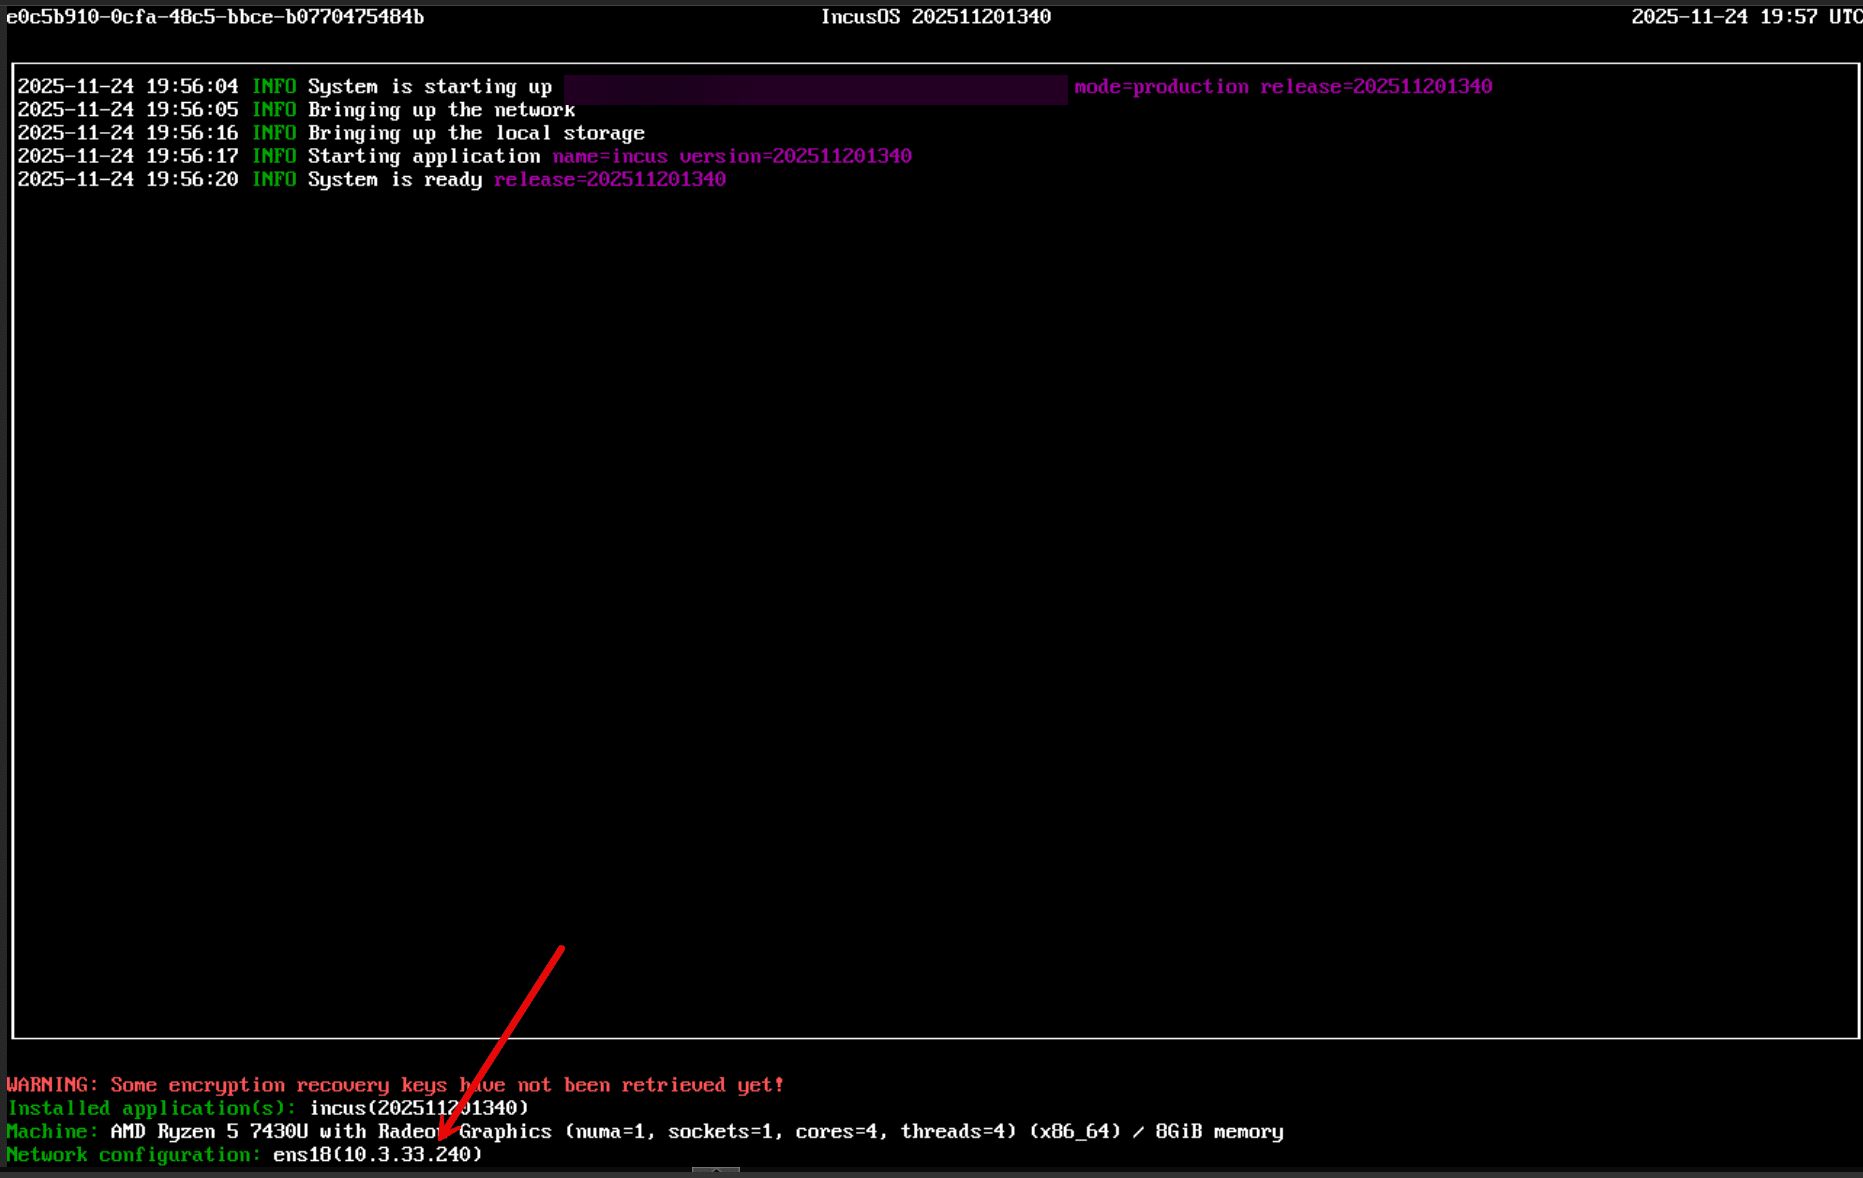Screen dimensions: 1863x1178
Task: Click the '8GiB memory' value
Action: click(x=1219, y=1131)
